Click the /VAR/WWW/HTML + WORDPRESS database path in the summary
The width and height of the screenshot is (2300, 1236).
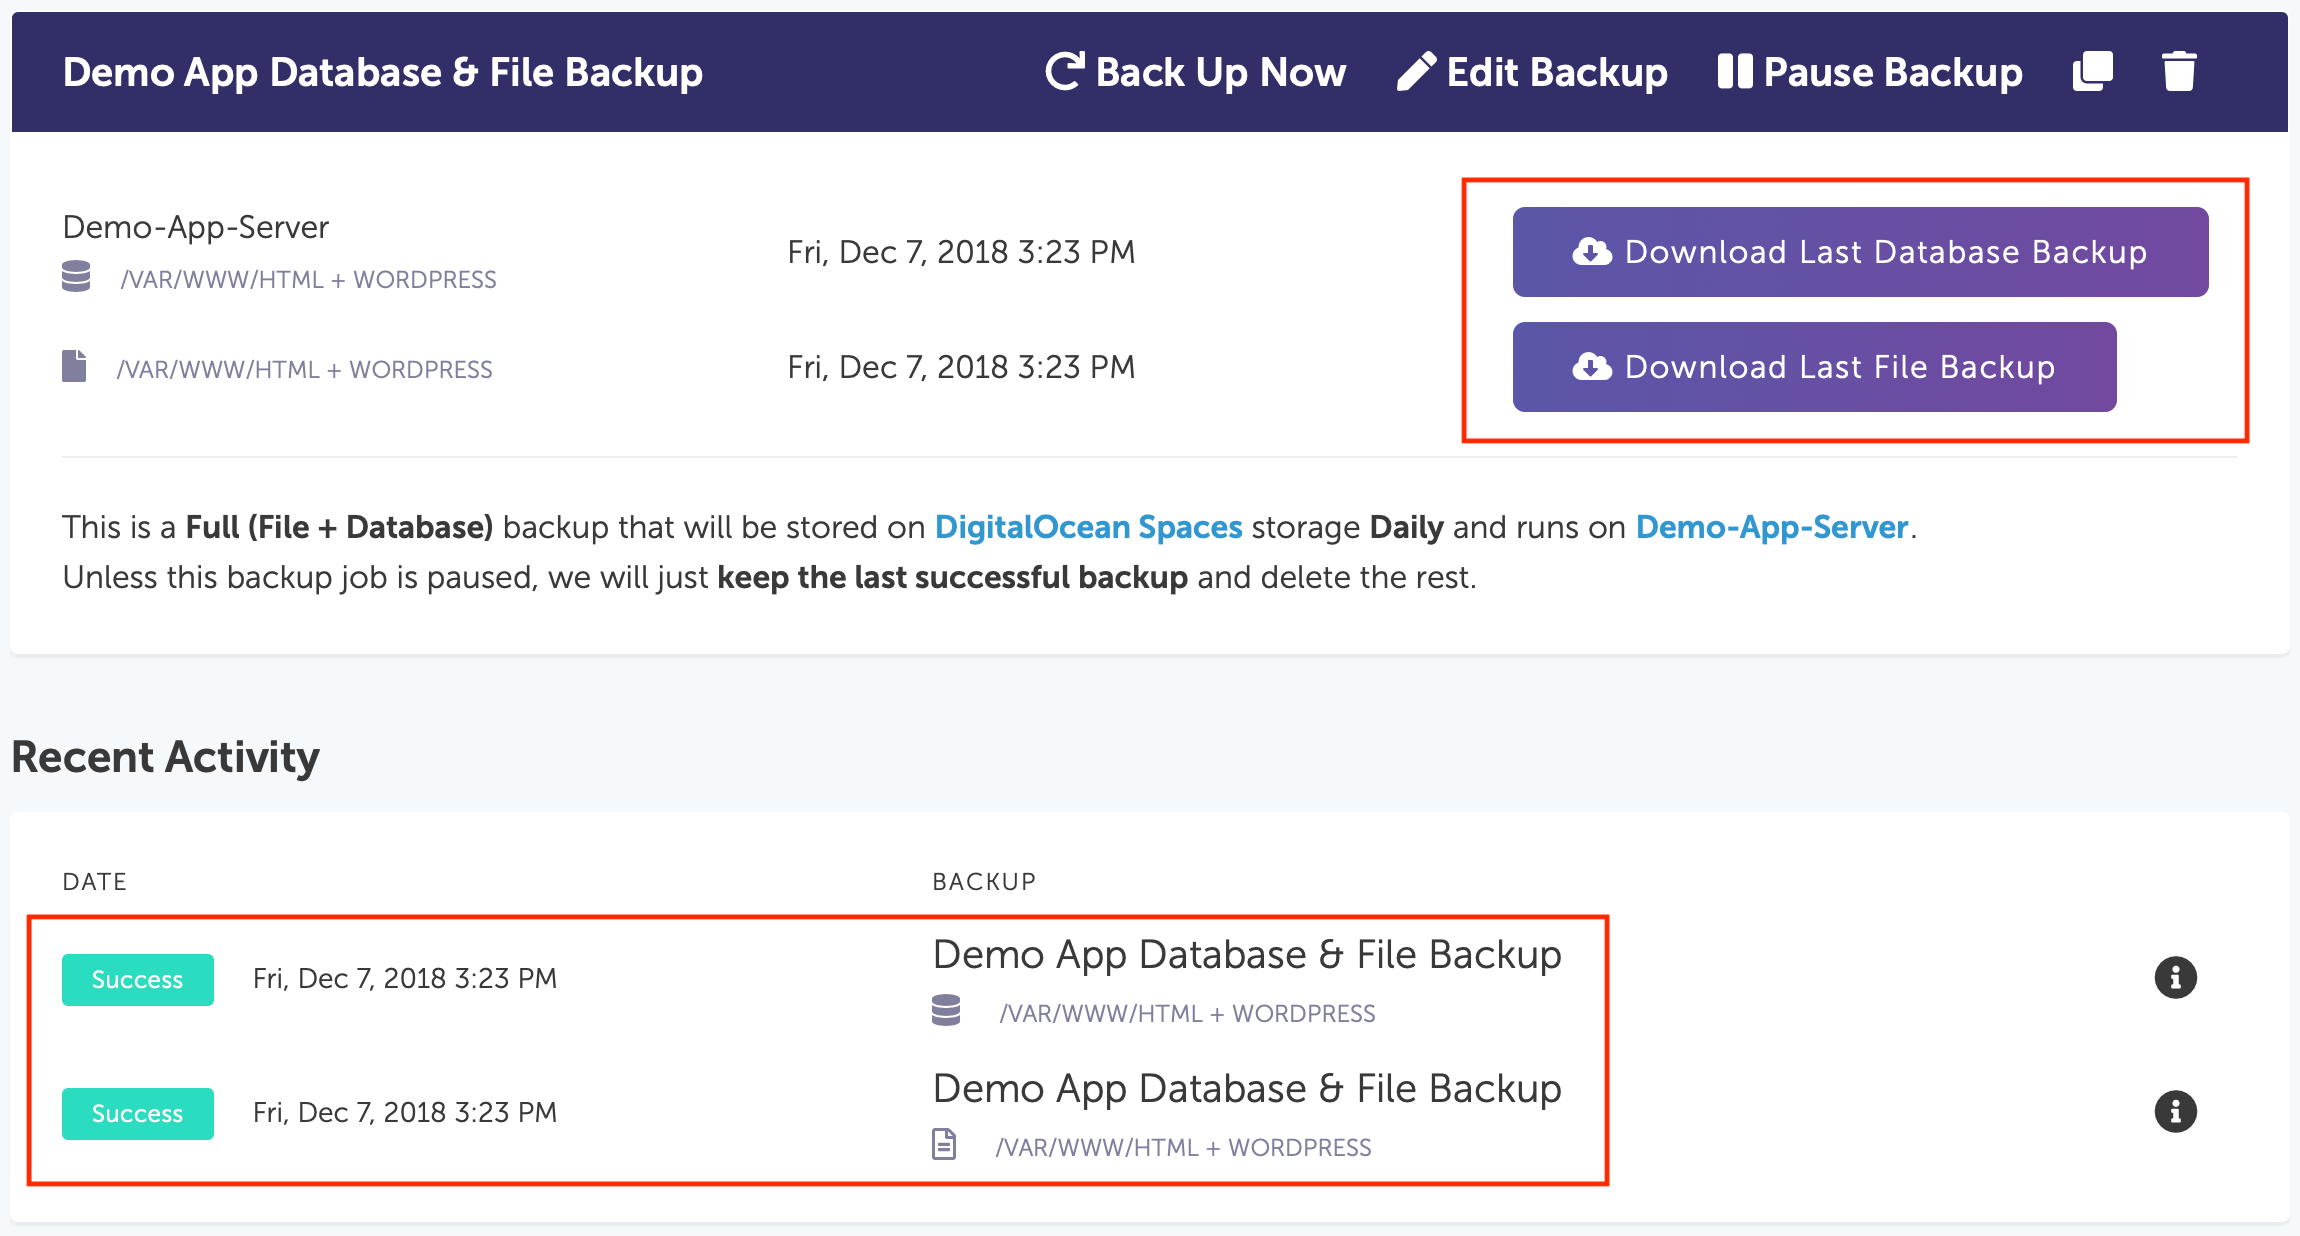pyautogui.click(x=308, y=280)
